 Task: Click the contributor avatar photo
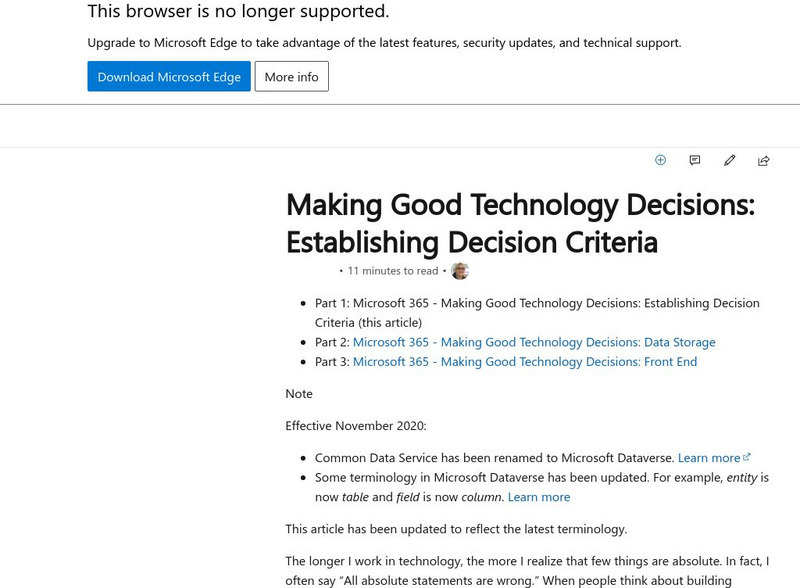click(x=460, y=271)
